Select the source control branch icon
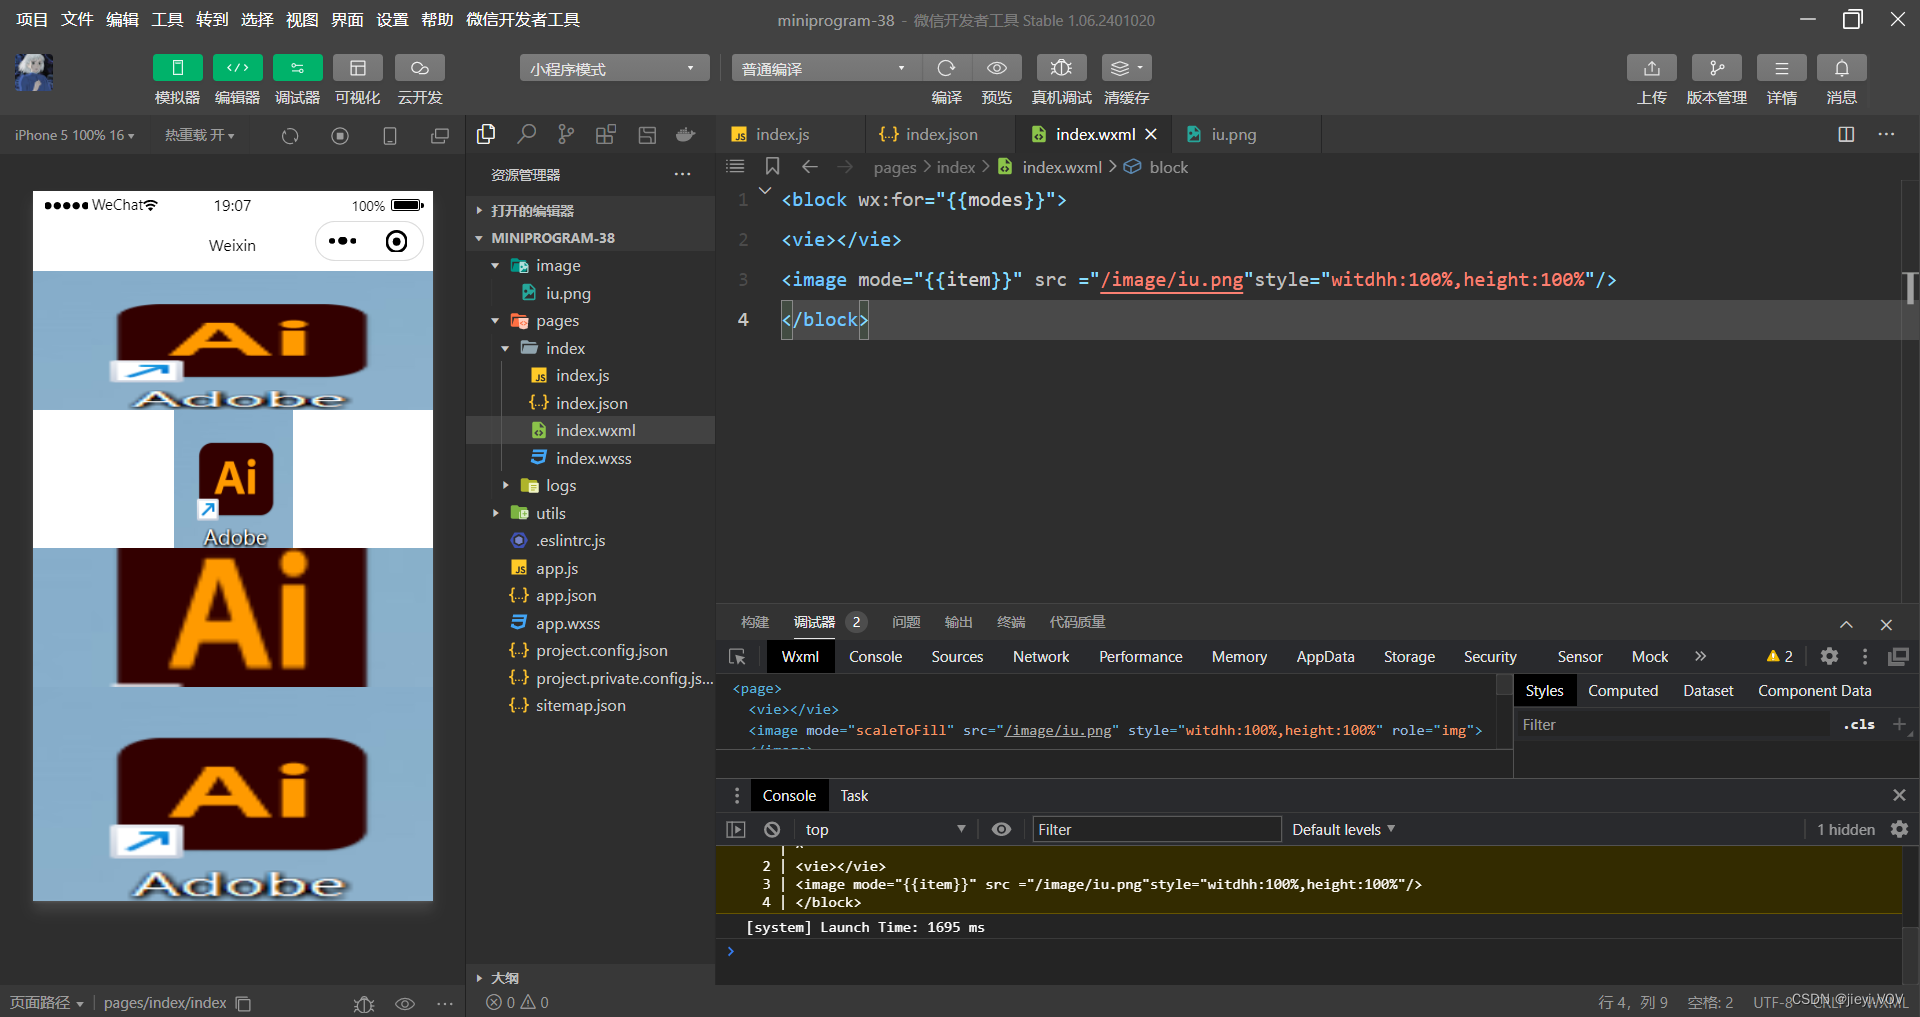The height and width of the screenshot is (1017, 1920). (x=567, y=134)
